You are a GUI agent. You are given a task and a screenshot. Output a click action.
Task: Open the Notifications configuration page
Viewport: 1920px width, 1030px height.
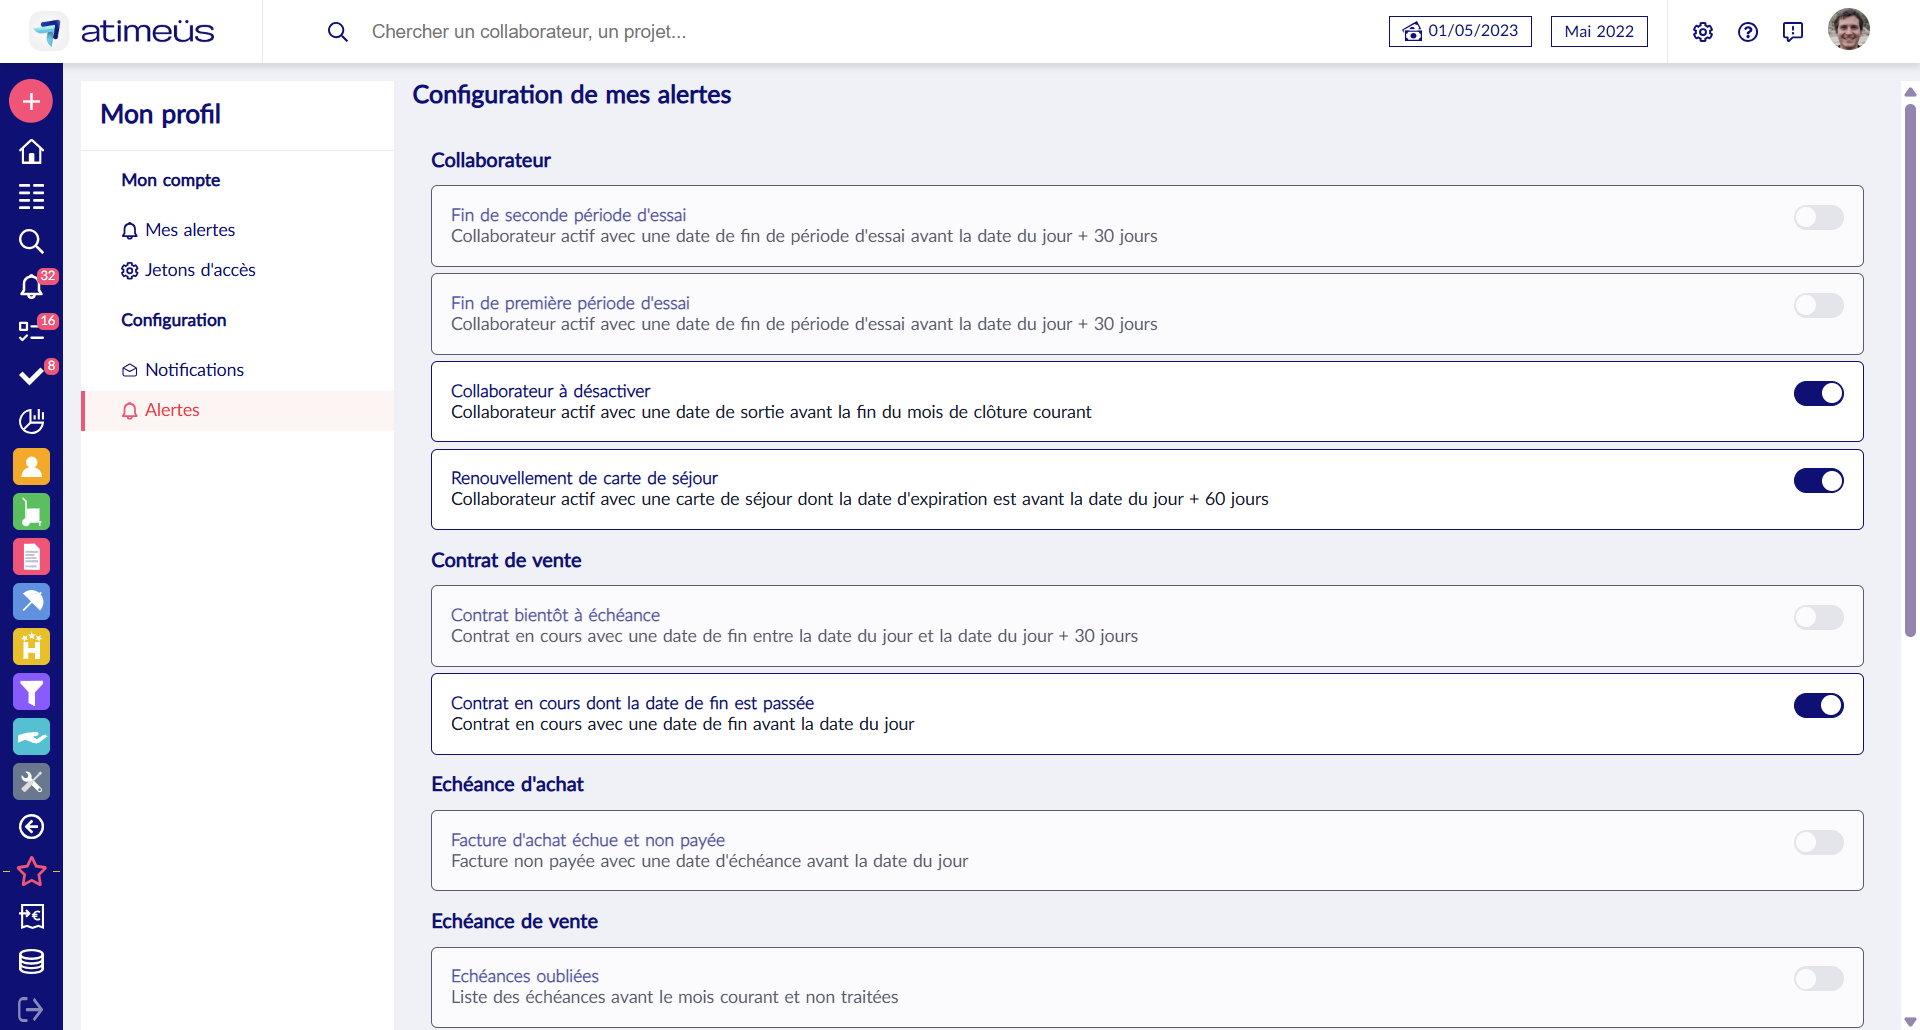(193, 369)
